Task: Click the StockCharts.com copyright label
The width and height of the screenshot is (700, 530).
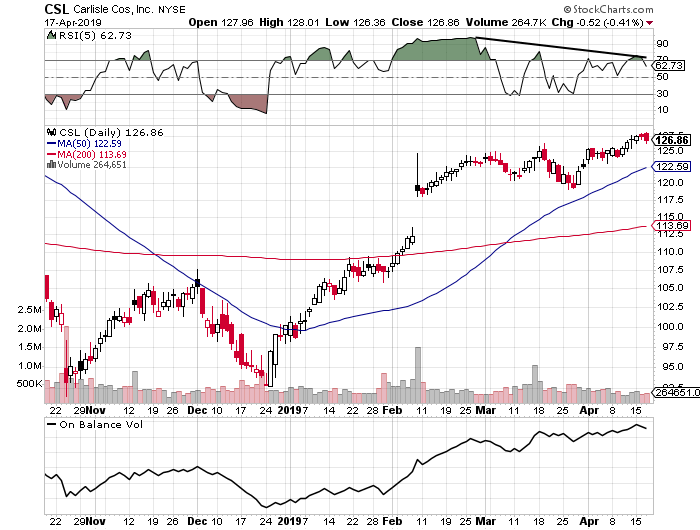Action: pos(608,9)
